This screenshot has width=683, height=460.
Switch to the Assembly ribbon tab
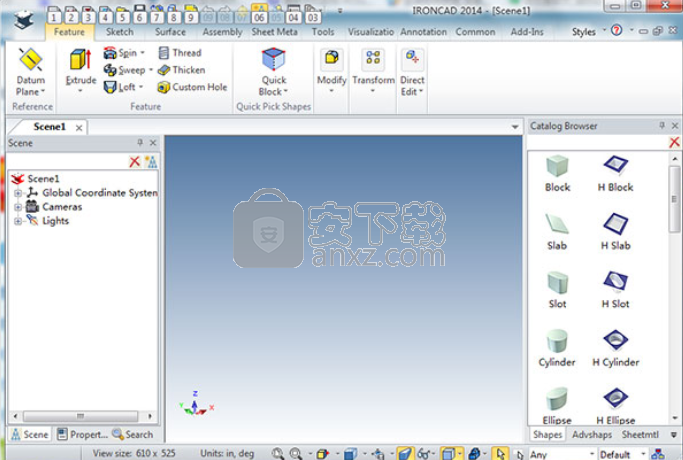tap(222, 32)
